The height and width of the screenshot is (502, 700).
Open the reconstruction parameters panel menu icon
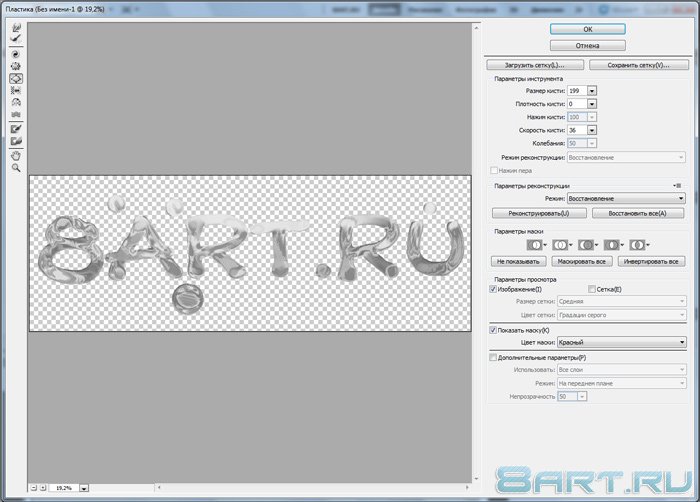point(678,185)
